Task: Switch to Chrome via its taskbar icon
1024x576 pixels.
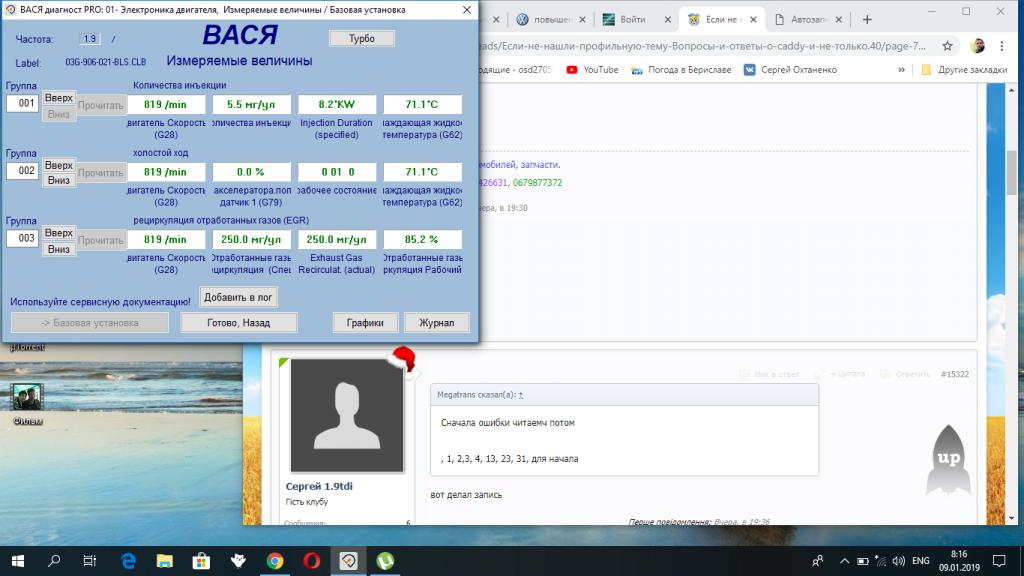Action: (x=275, y=561)
